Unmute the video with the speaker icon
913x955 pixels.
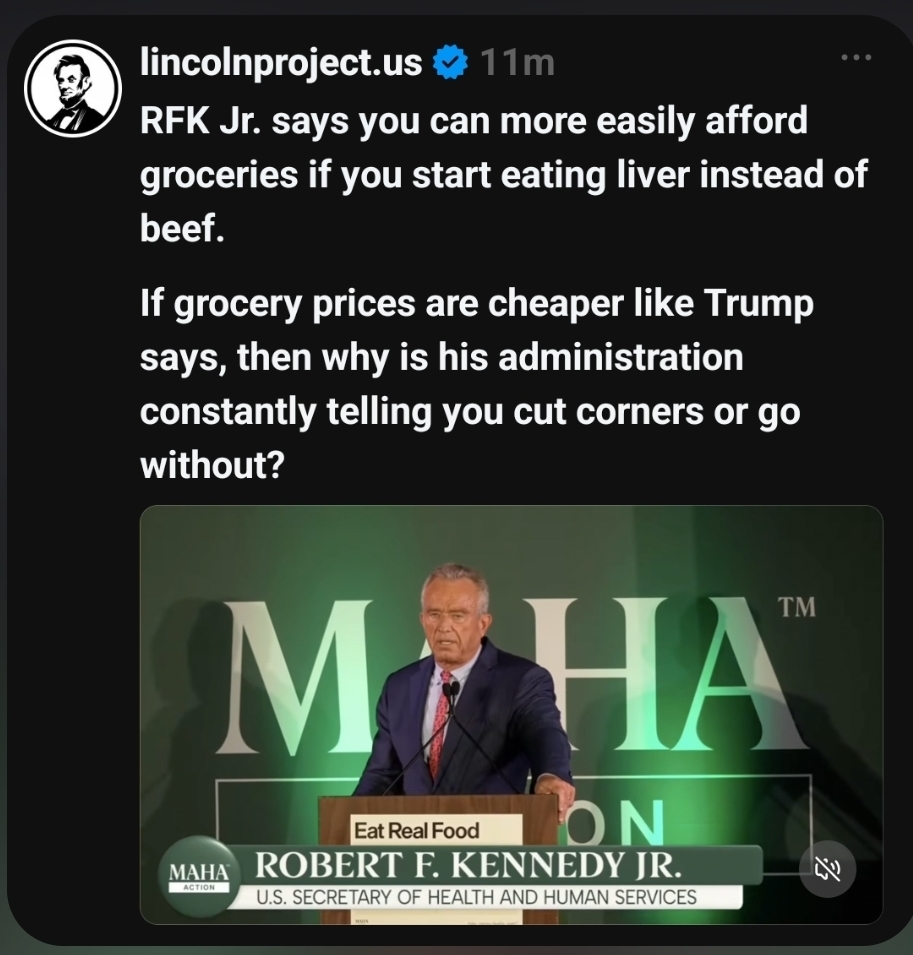[x=828, y=868]
